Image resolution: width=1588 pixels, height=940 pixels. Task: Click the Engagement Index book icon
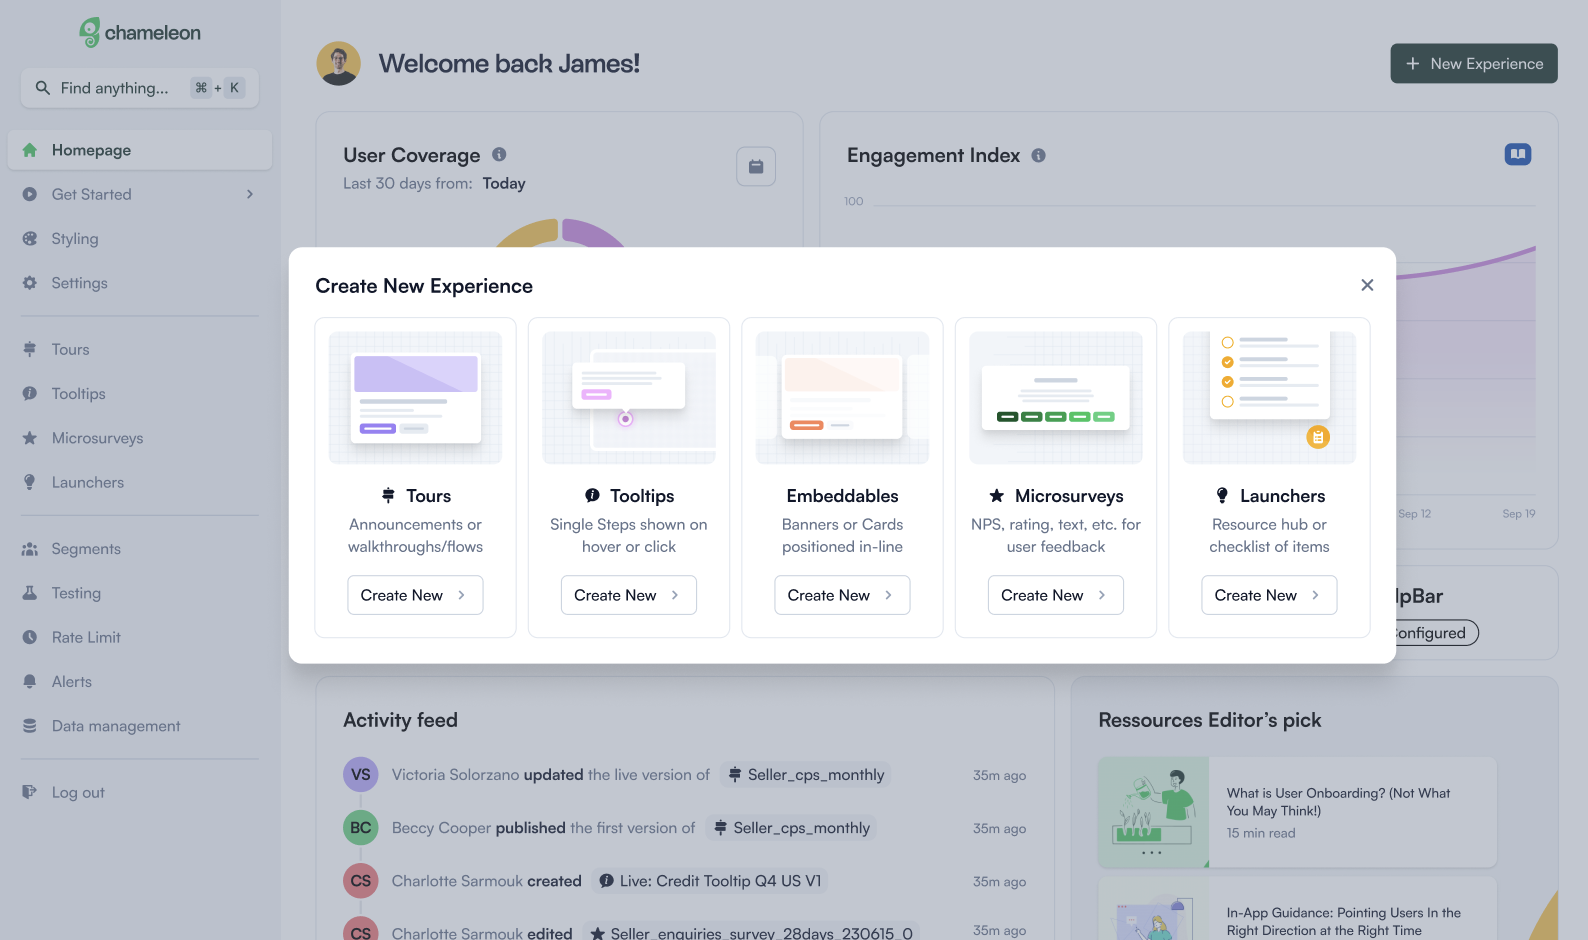pyautogui.click(x=1518, y=154)
